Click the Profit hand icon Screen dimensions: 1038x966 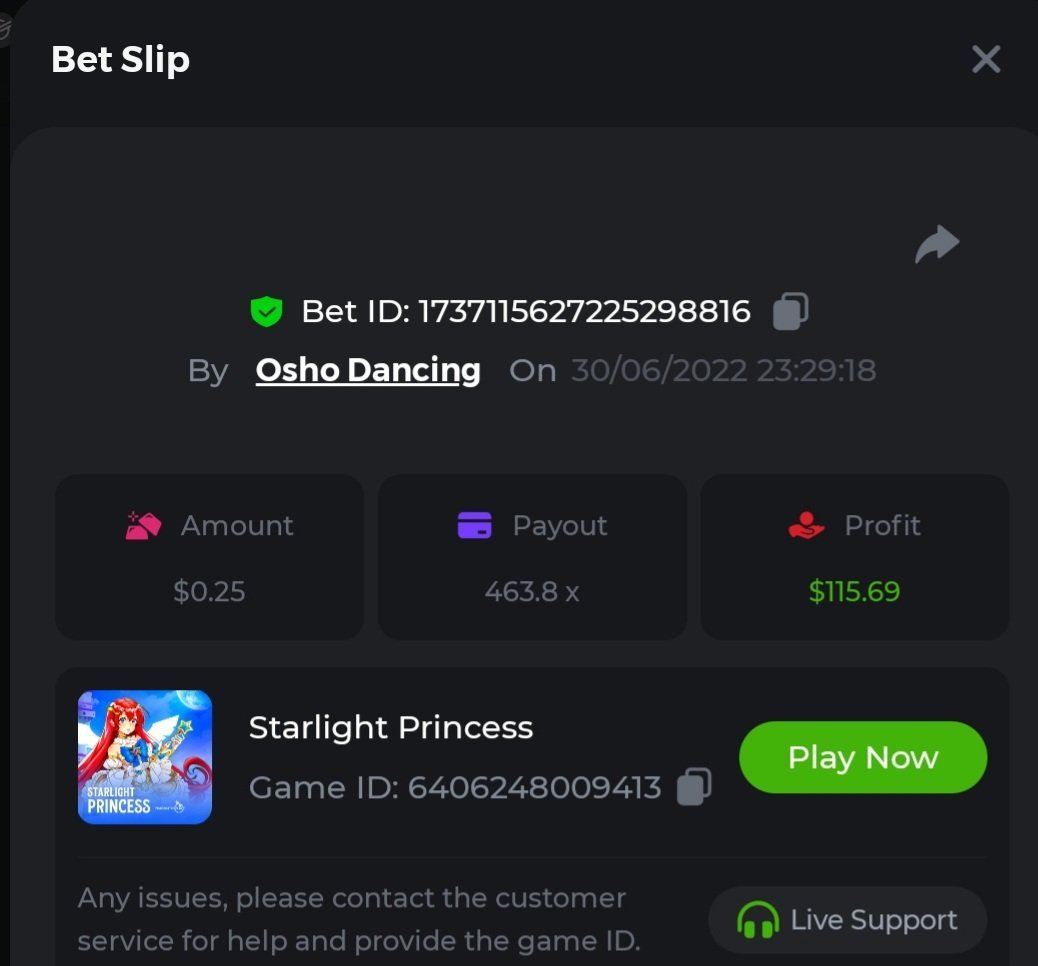click(x=806, y=525)
